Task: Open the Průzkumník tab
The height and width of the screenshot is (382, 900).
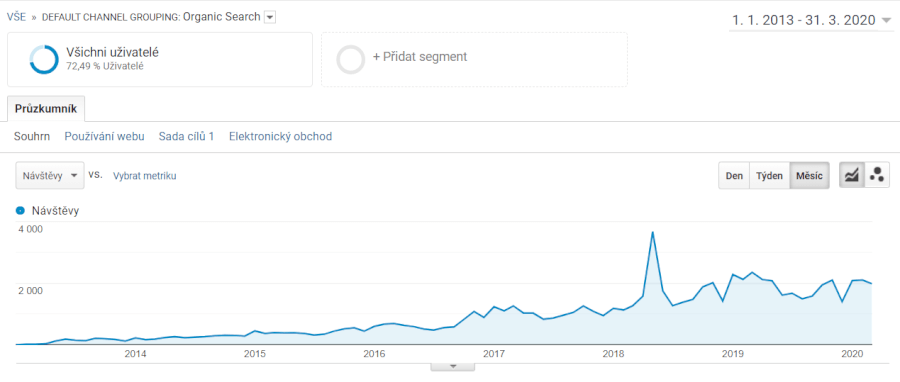Action: click(x=46, y=108)
